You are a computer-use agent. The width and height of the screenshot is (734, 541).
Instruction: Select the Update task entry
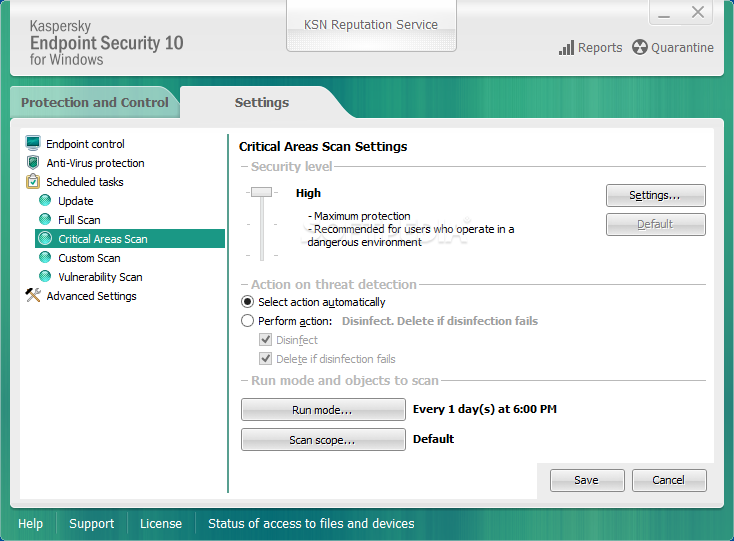pos(76,201)
